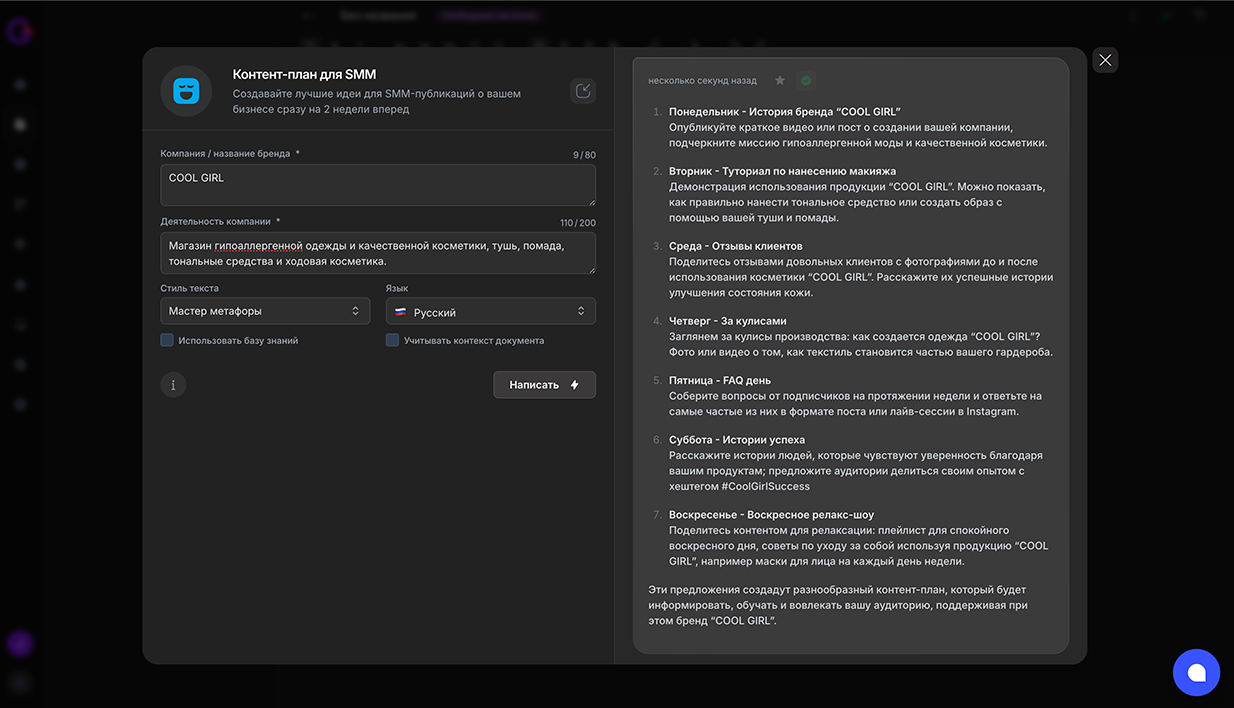
Task: Click the green checkmark icon above the result
Action: [806, 80]
